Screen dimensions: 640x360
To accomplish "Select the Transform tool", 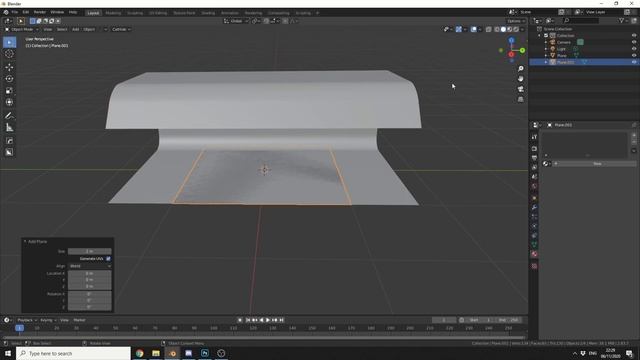I will (9, 102).
